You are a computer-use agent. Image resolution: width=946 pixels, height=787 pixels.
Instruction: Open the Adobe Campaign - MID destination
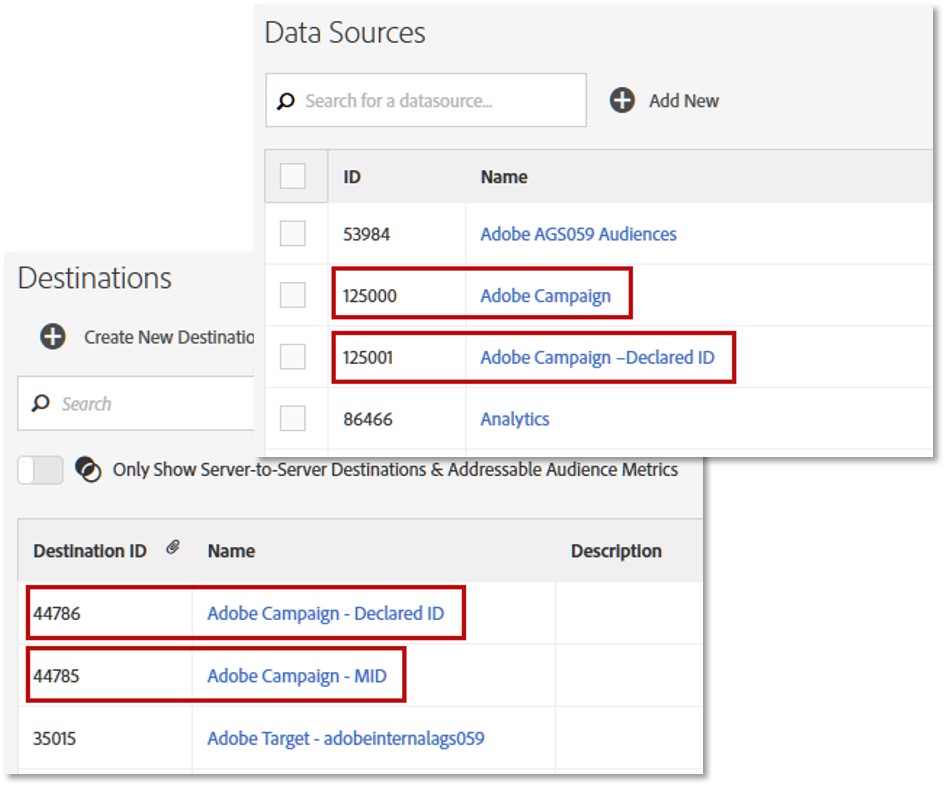pyautogui.click(x=297, y=676)
